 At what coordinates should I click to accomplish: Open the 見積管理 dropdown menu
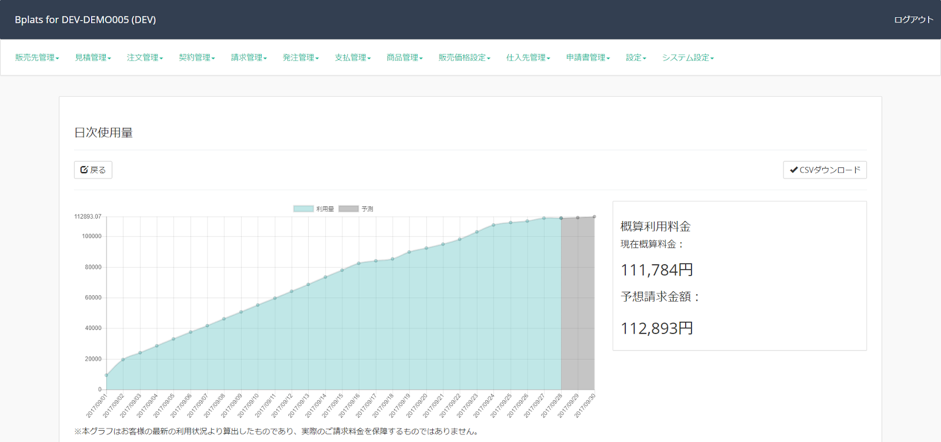tap(93, 58)
